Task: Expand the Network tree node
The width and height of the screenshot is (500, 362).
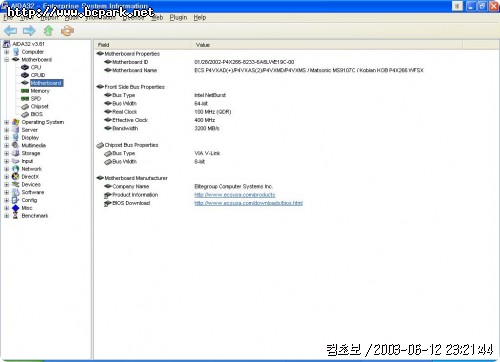Action: click(7, 169)
